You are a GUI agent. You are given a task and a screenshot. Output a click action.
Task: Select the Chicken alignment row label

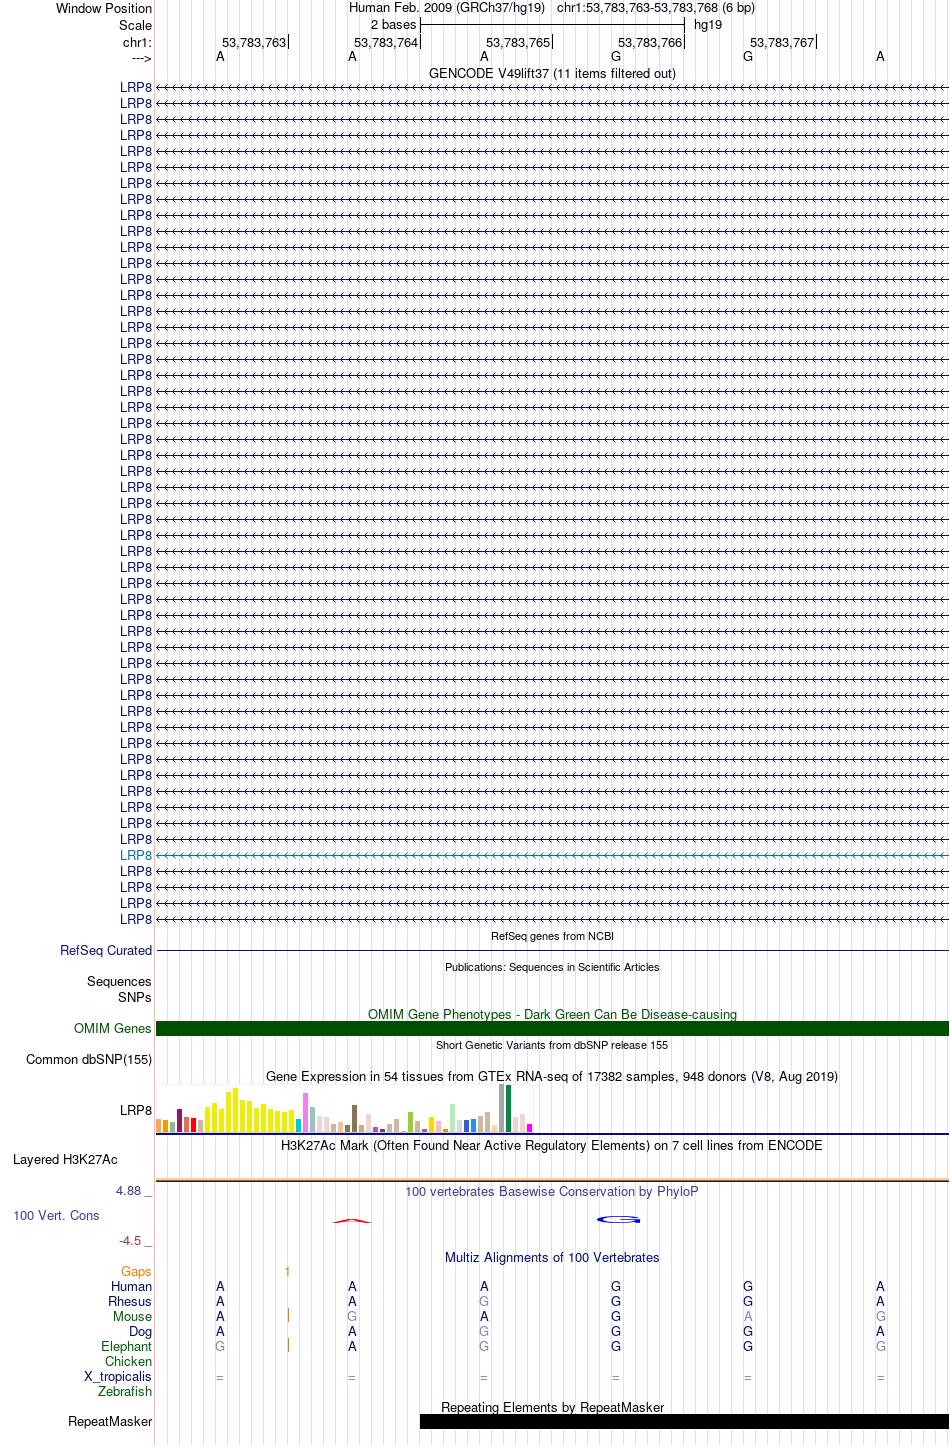129,1362
